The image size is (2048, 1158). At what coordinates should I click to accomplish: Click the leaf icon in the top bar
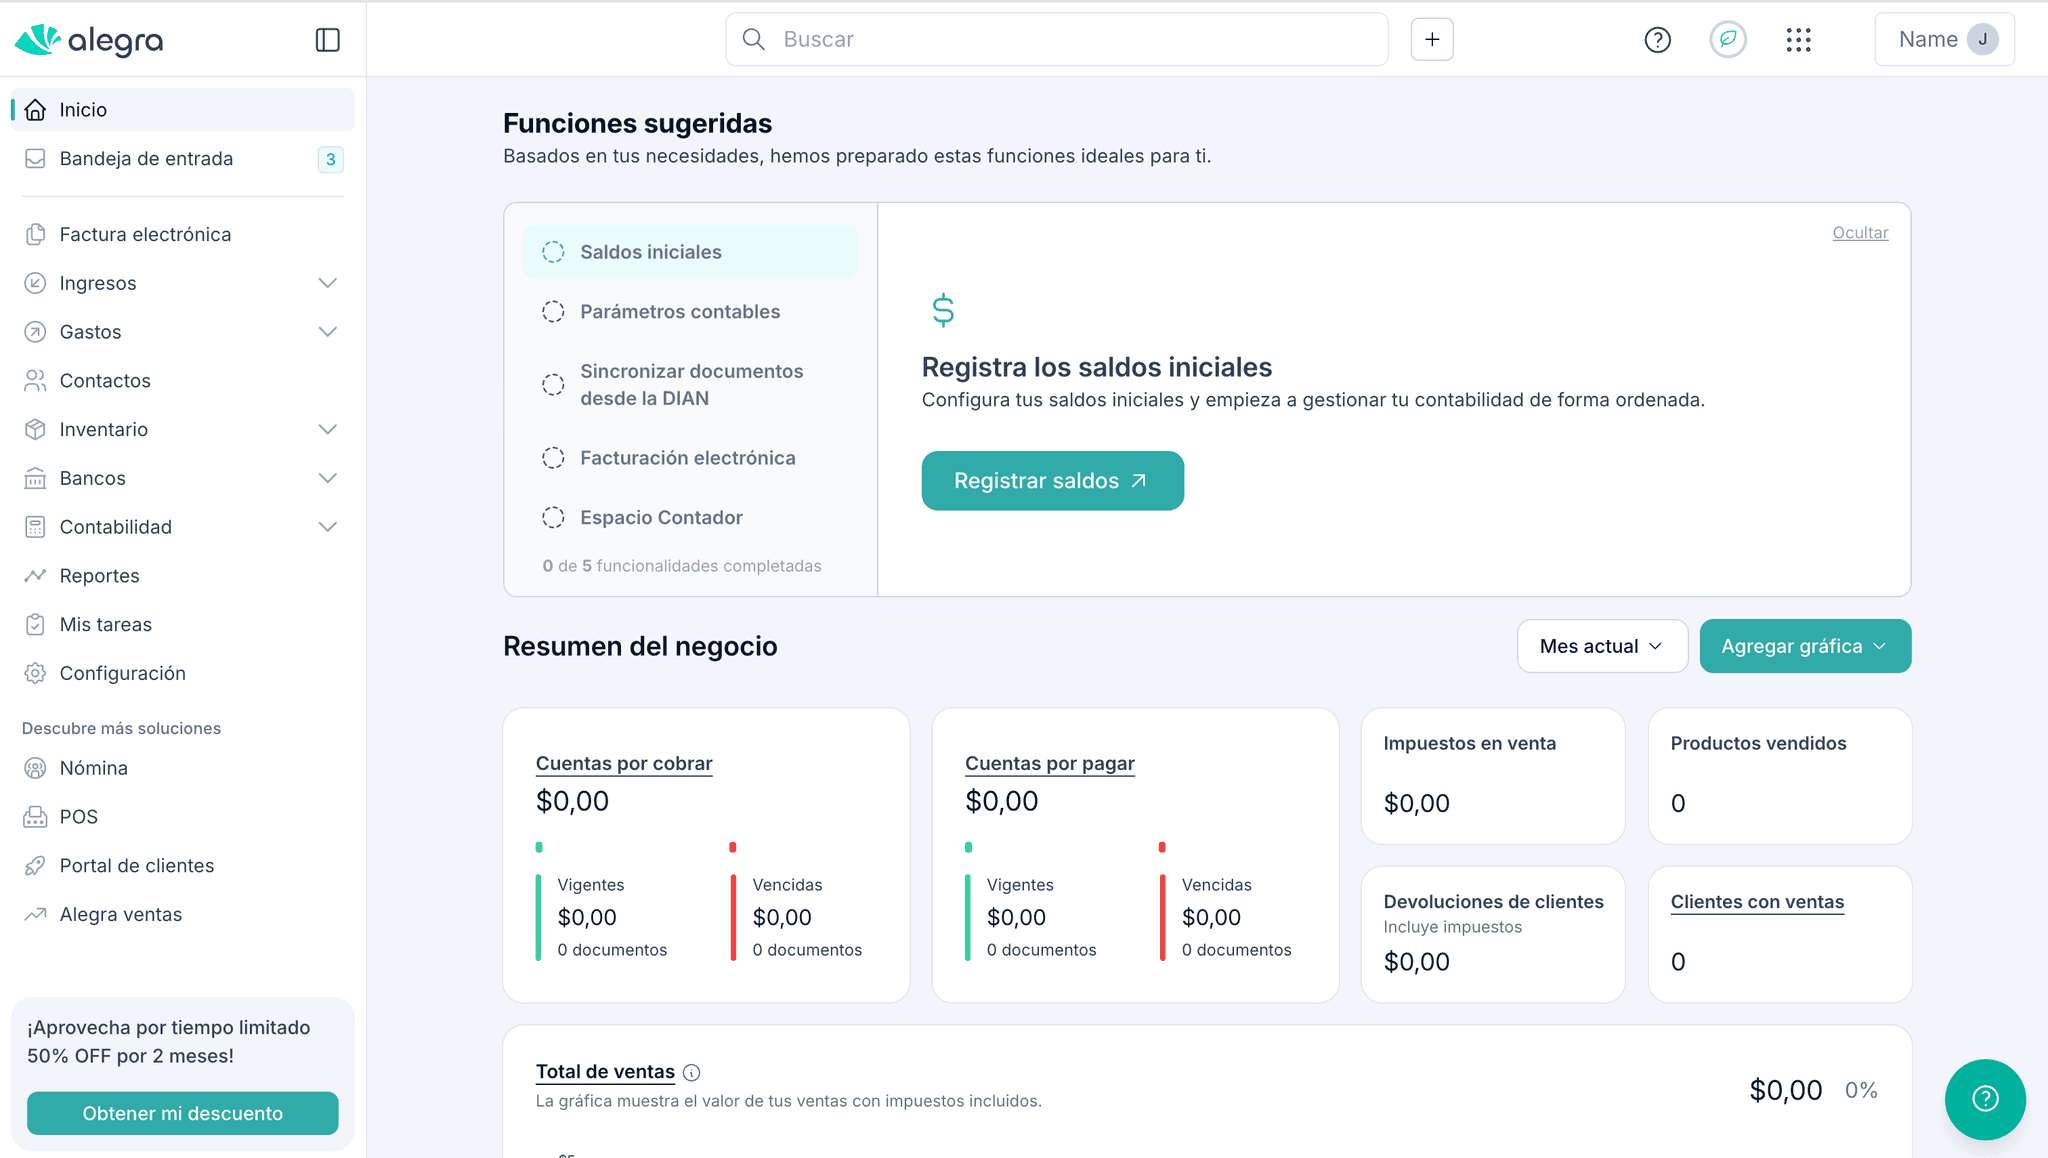[1727, 40]
